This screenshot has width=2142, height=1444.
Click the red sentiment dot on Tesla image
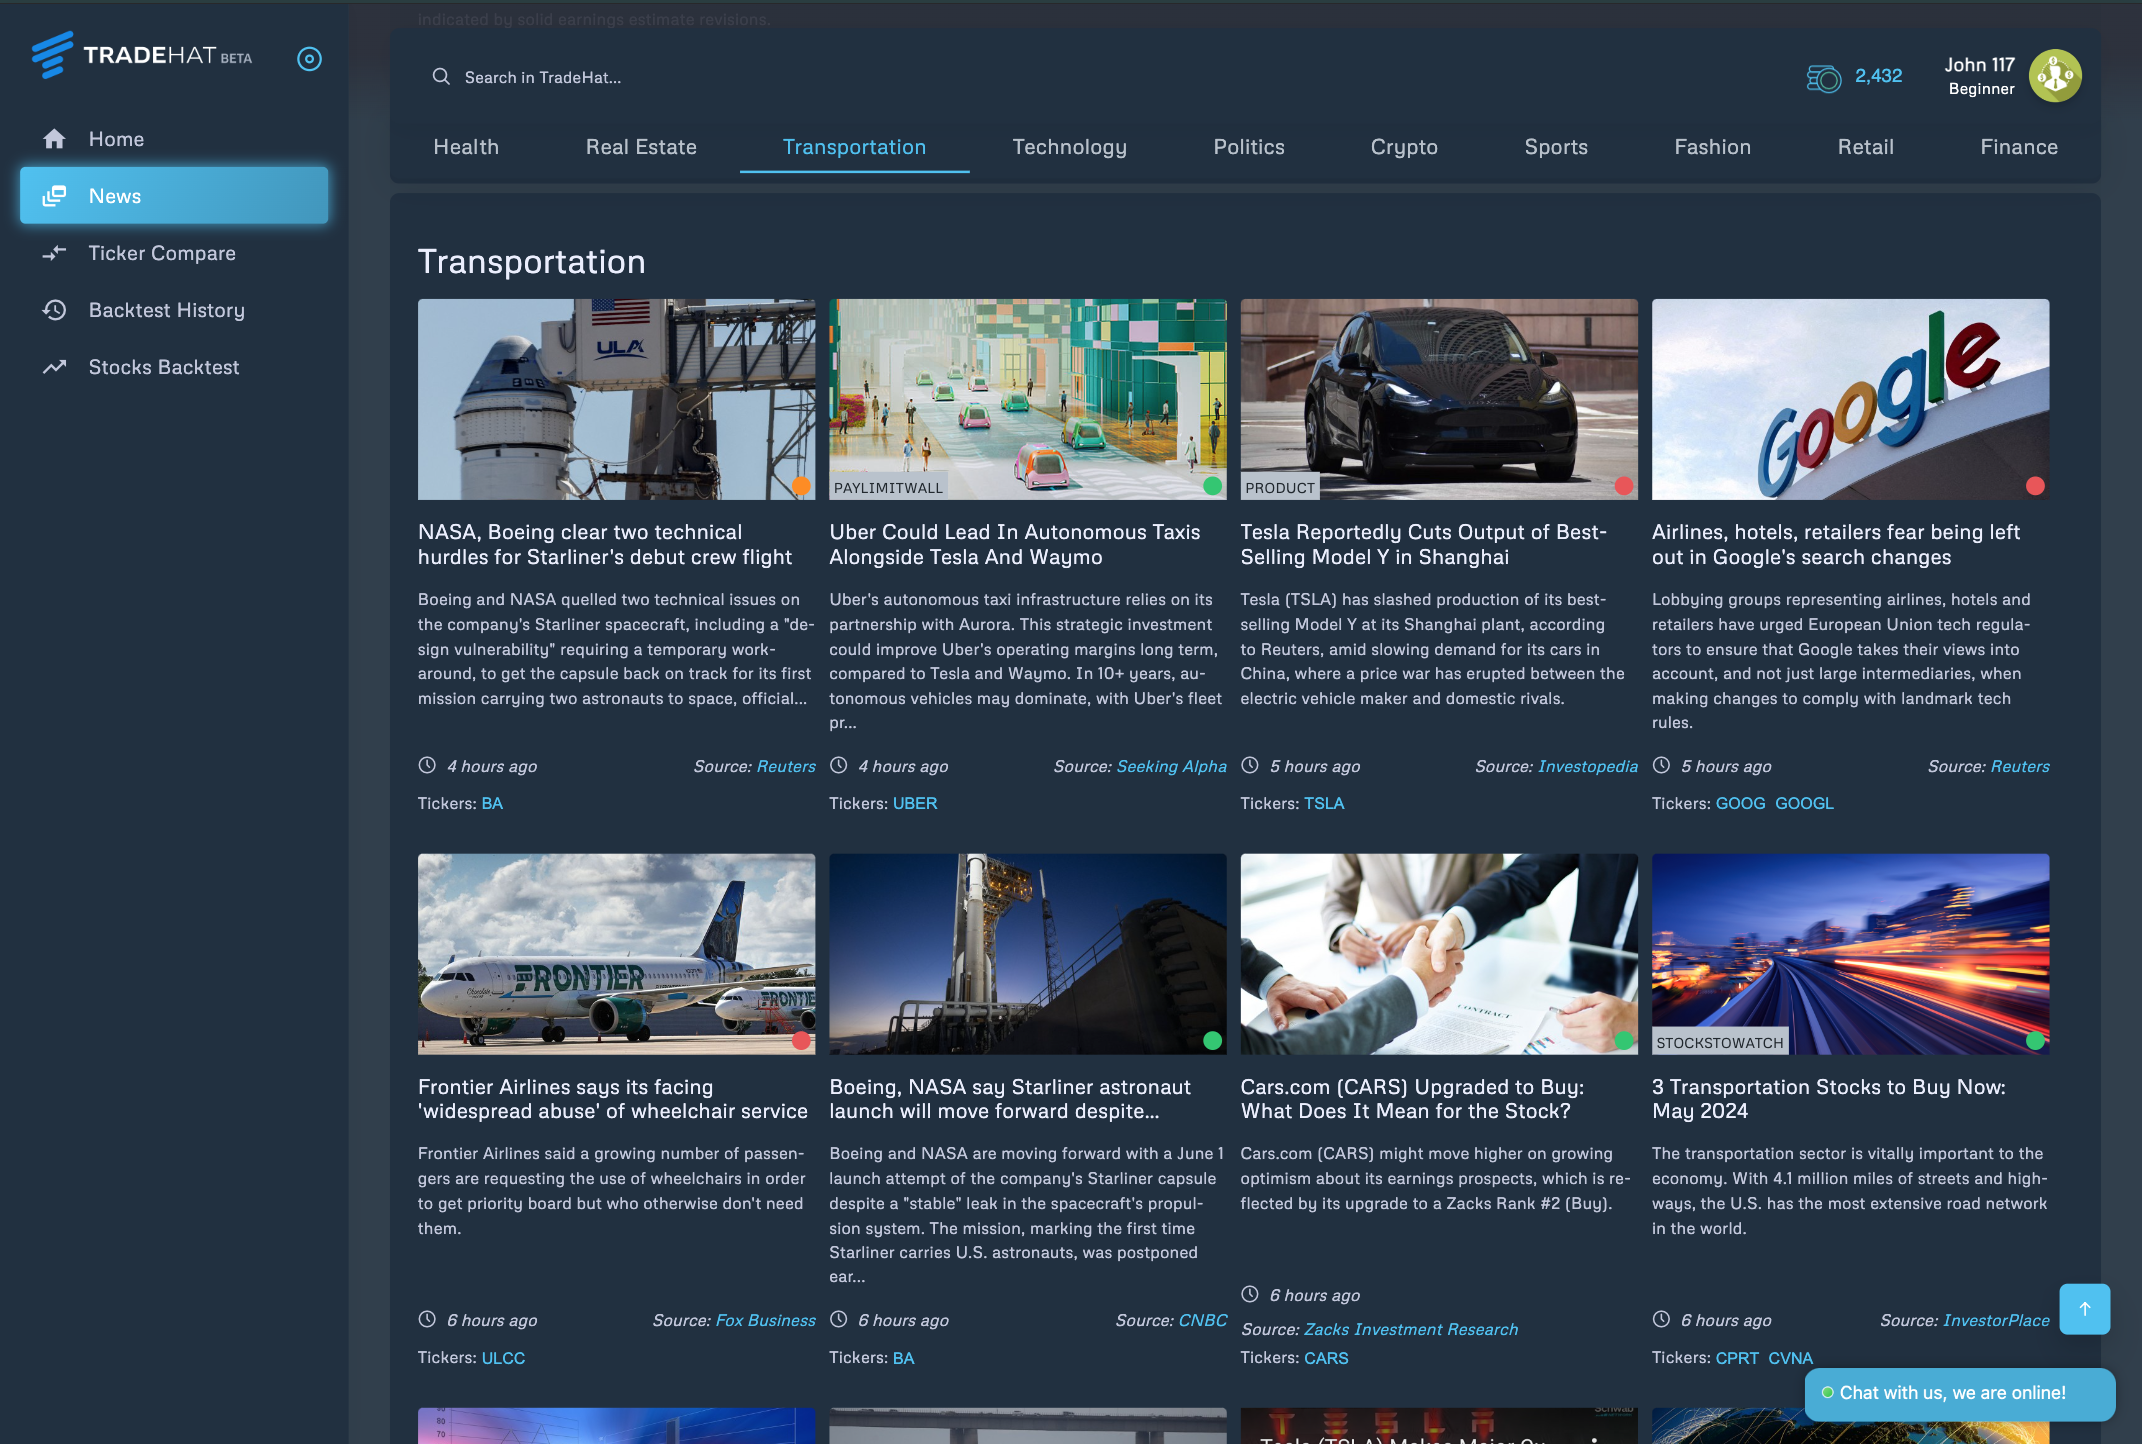coord(1623,486)
